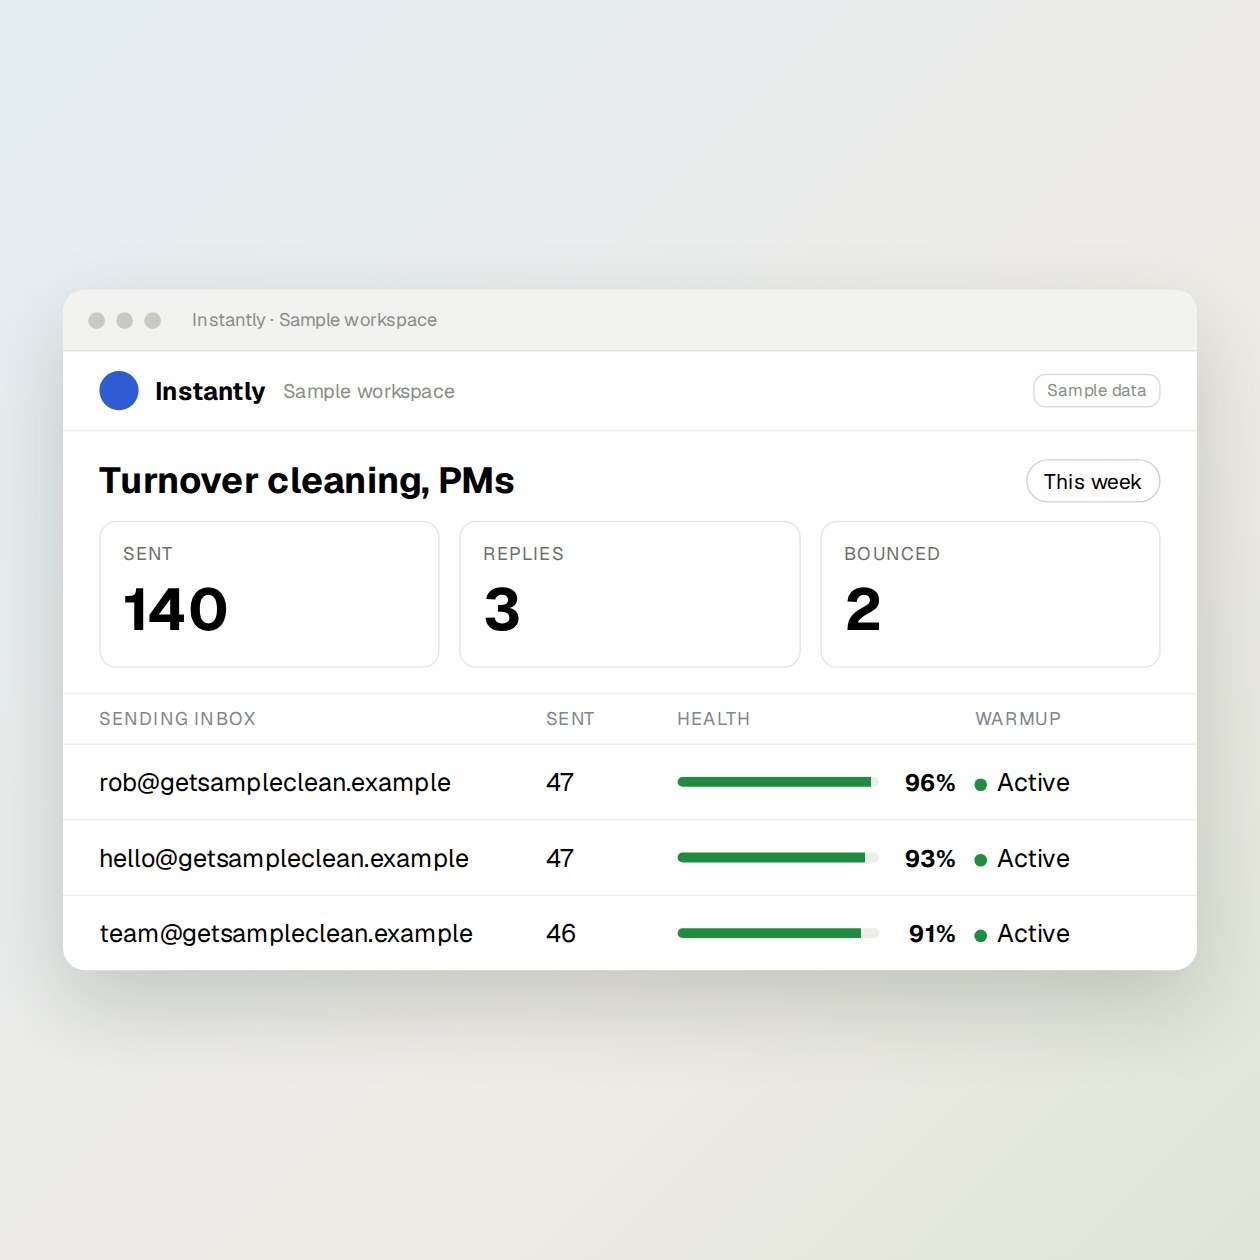
Task: Click the health bar for hello@getsampleclean.example
Action: (778, 858)
